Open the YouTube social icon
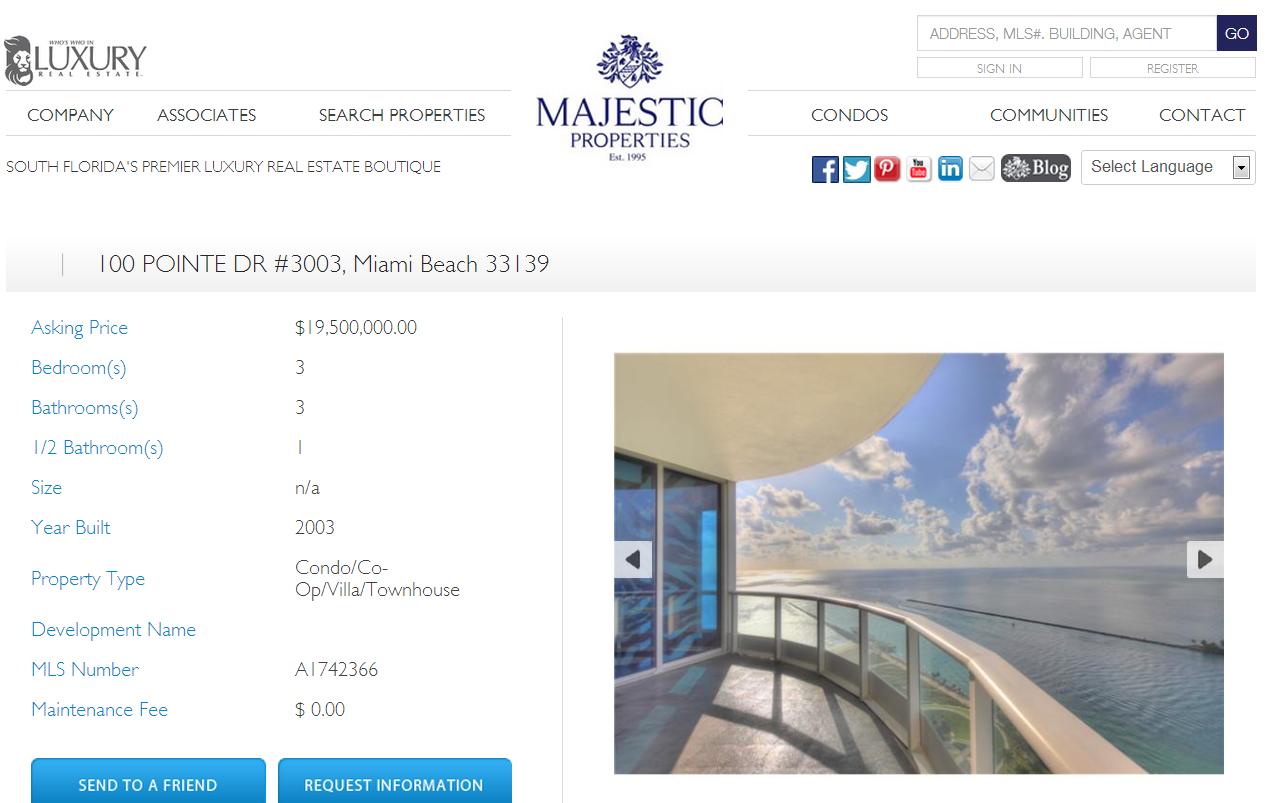The image size is (1265, 803). 919,169
